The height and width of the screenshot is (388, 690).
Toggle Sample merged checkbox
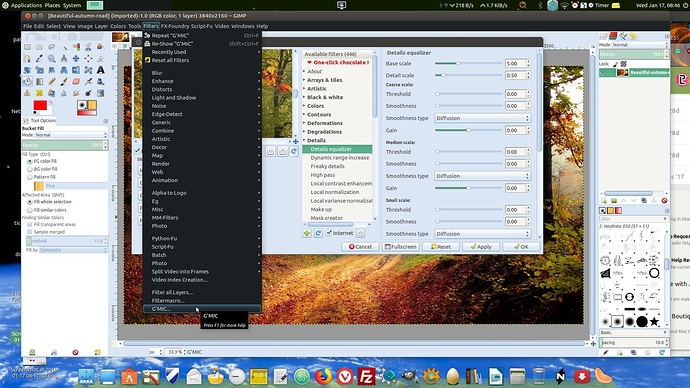tap(30, 232)
